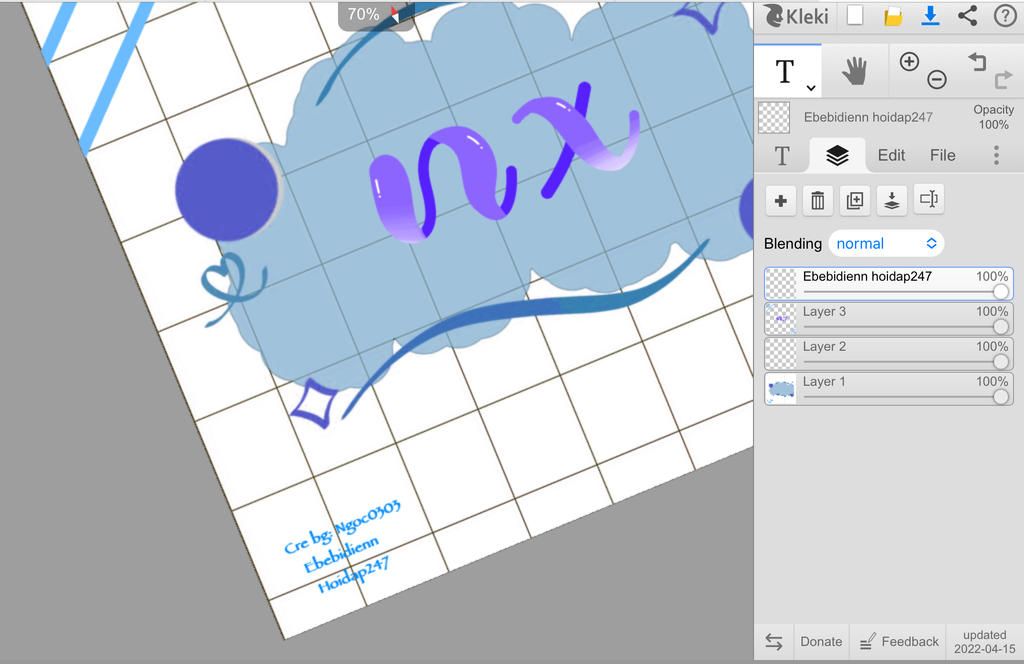The image size is (1024, 664).
Task: Download the image with blue arrow icon
Action: pos(930,16)
